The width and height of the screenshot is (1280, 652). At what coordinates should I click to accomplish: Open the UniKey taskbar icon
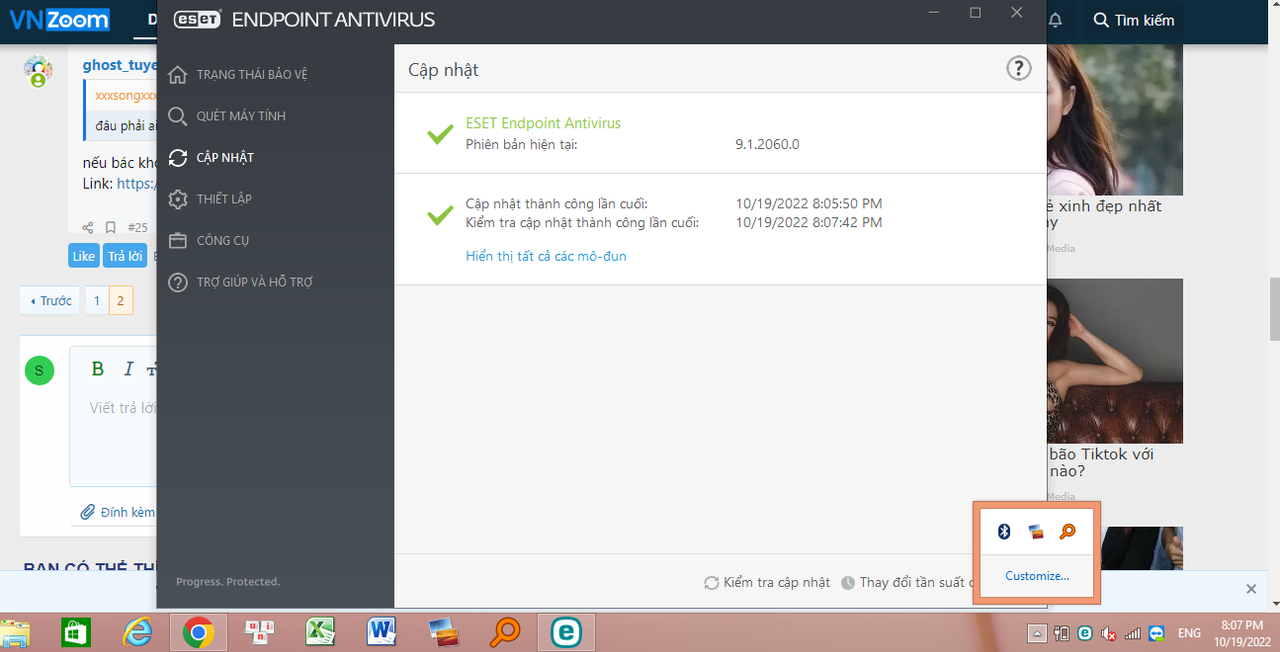261,632
